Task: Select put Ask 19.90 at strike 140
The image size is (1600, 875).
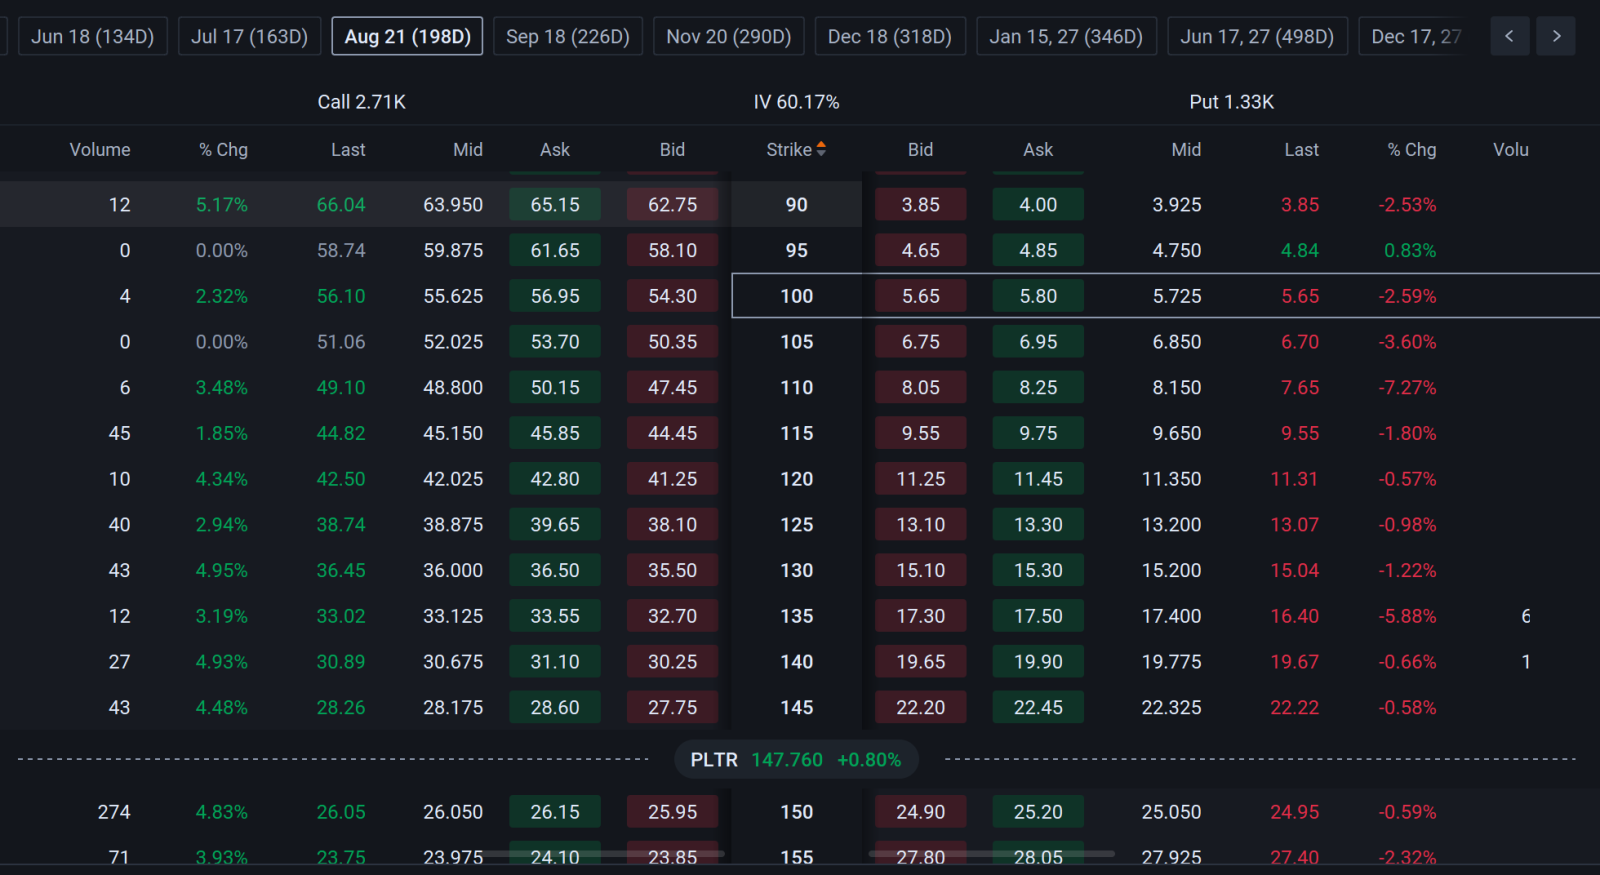Action: (x=1038, y=661)
